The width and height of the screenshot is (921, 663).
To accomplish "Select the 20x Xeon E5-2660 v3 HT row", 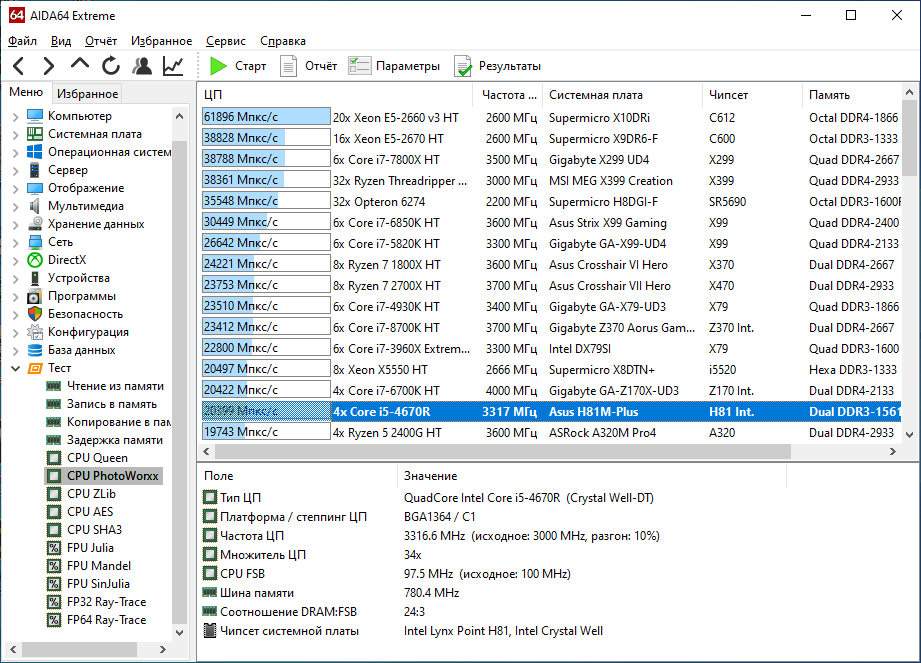I will pos(552,117).
